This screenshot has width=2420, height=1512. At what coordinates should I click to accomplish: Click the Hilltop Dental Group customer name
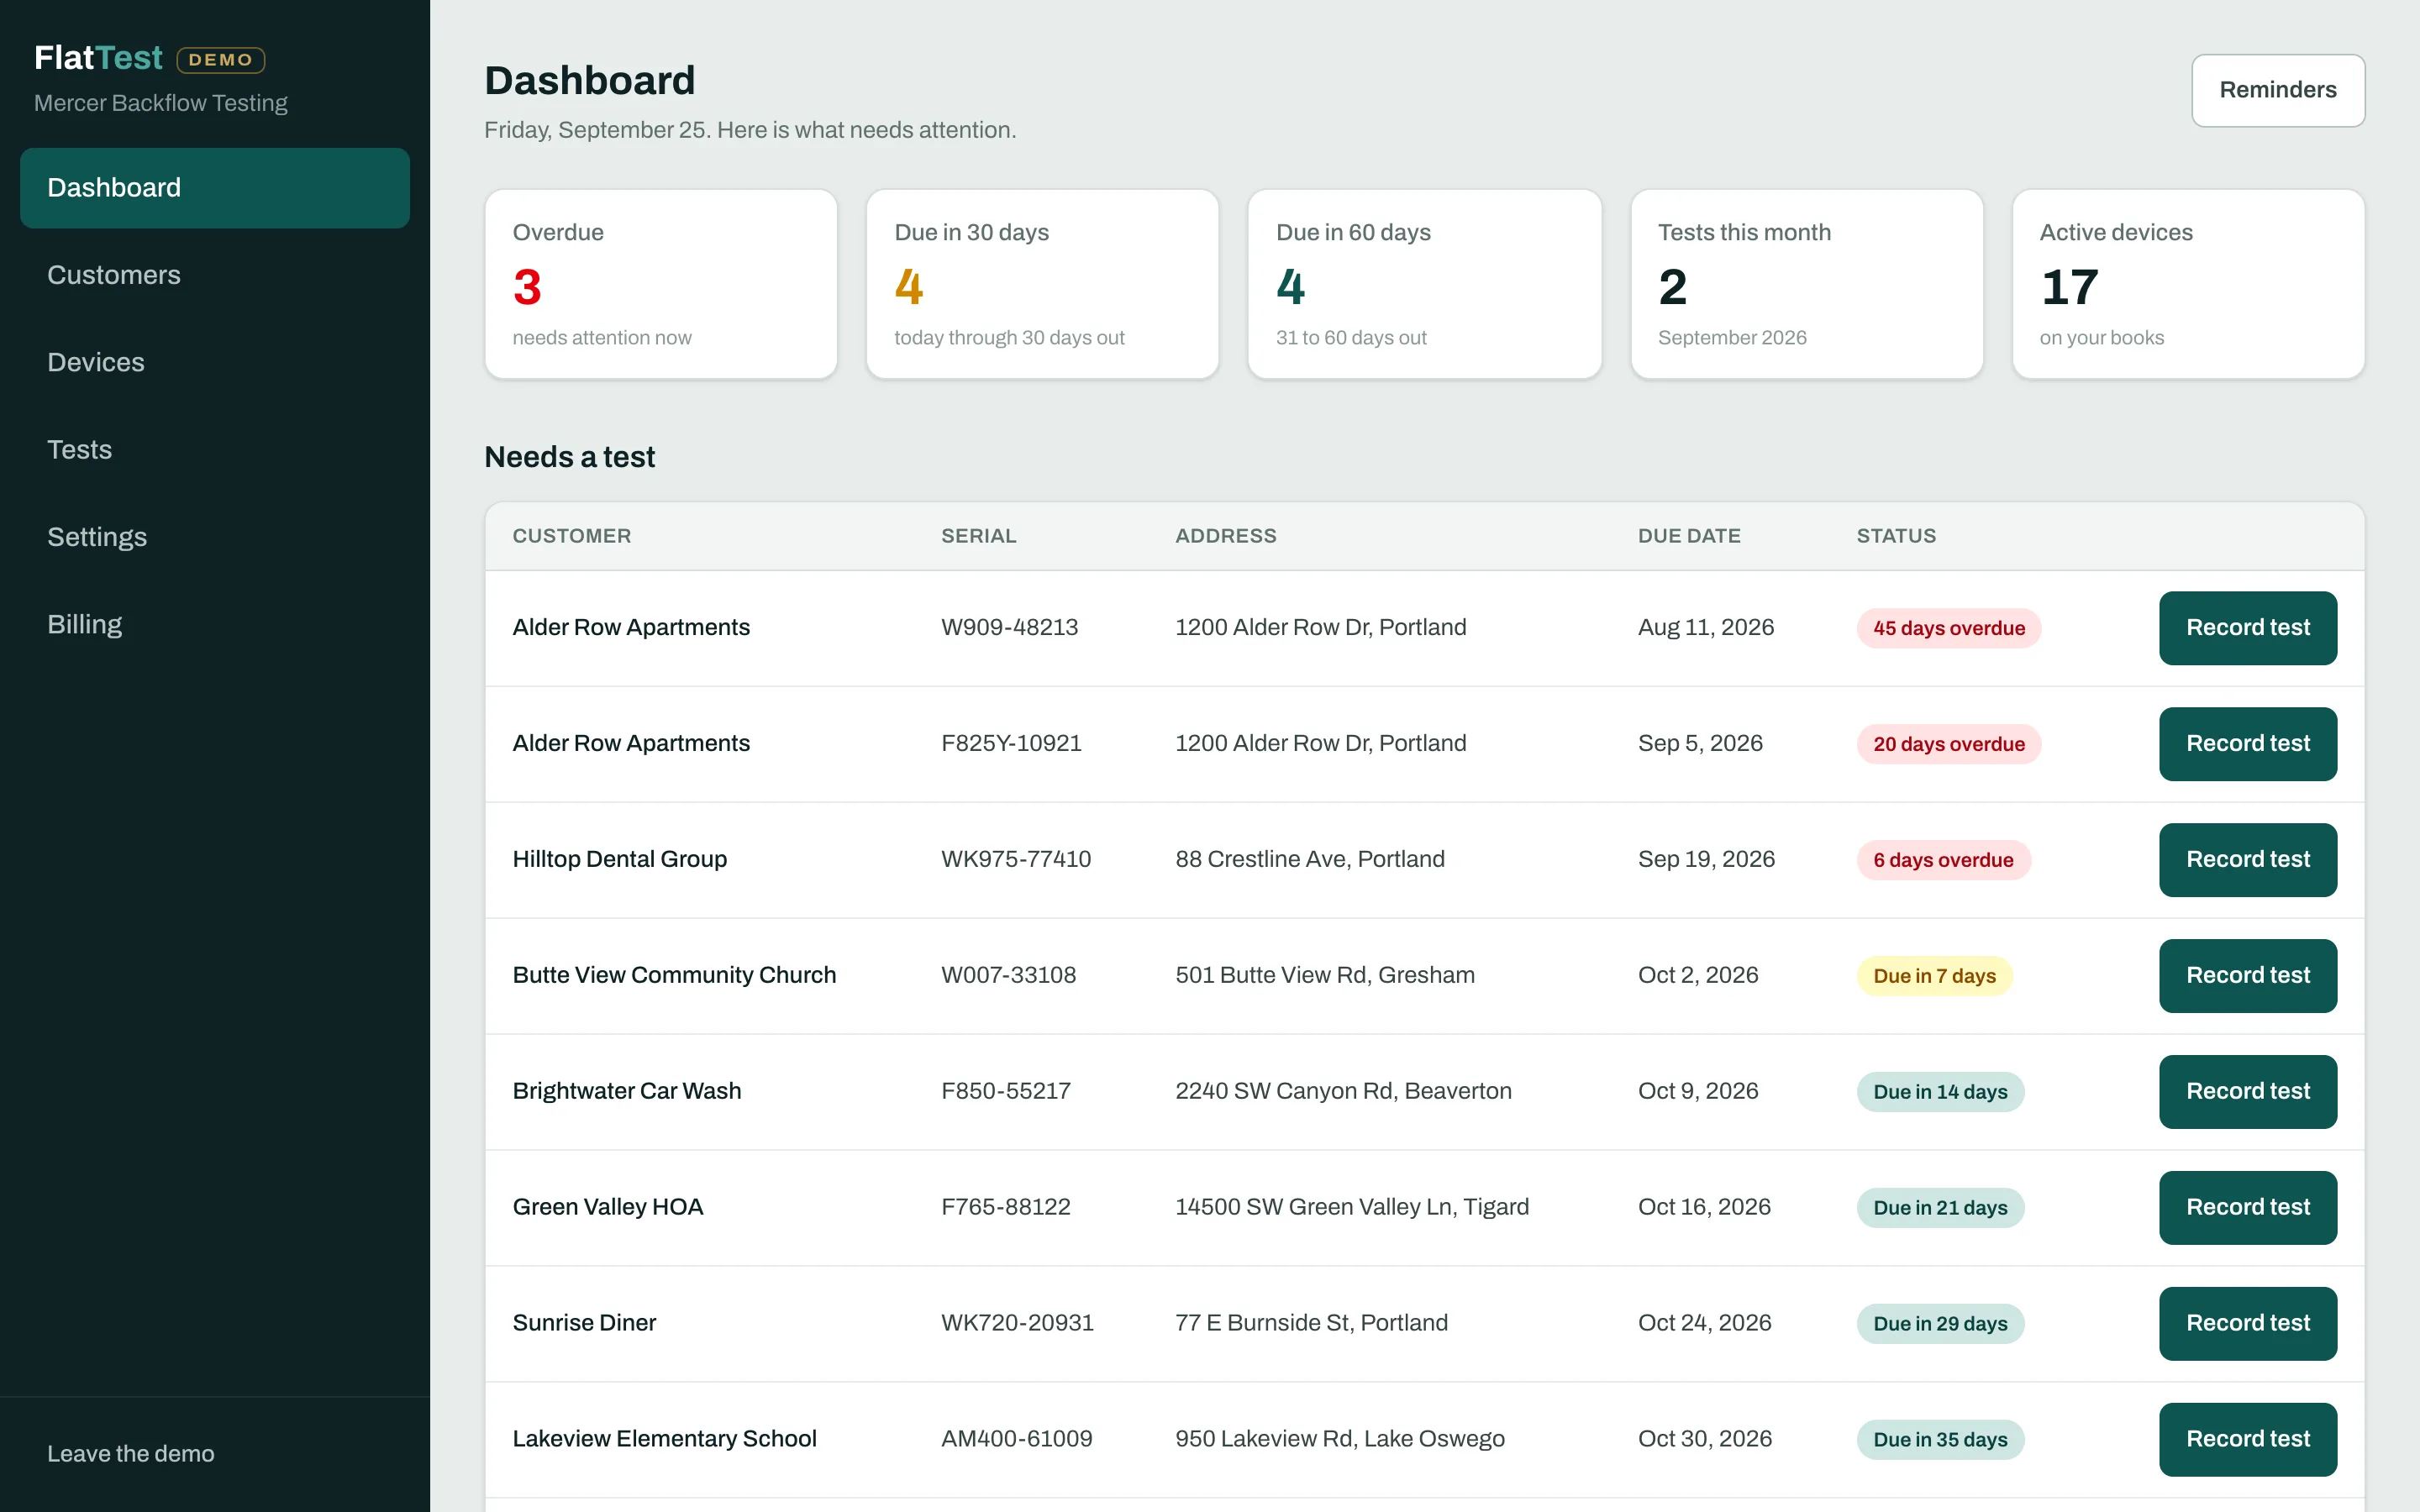(x=620, y=859)
